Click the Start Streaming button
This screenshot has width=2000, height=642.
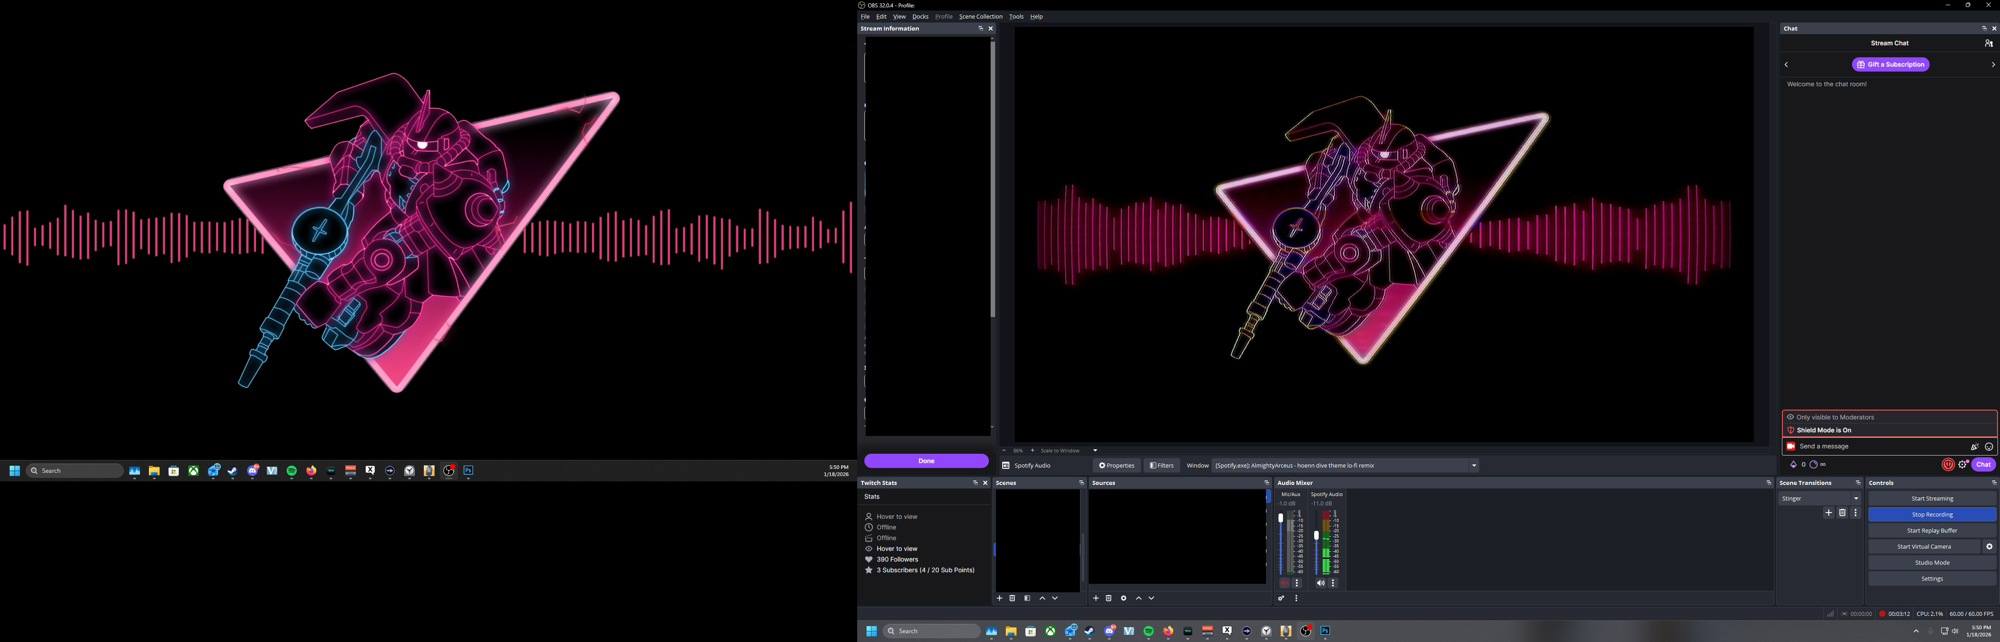coord(1931,498)
